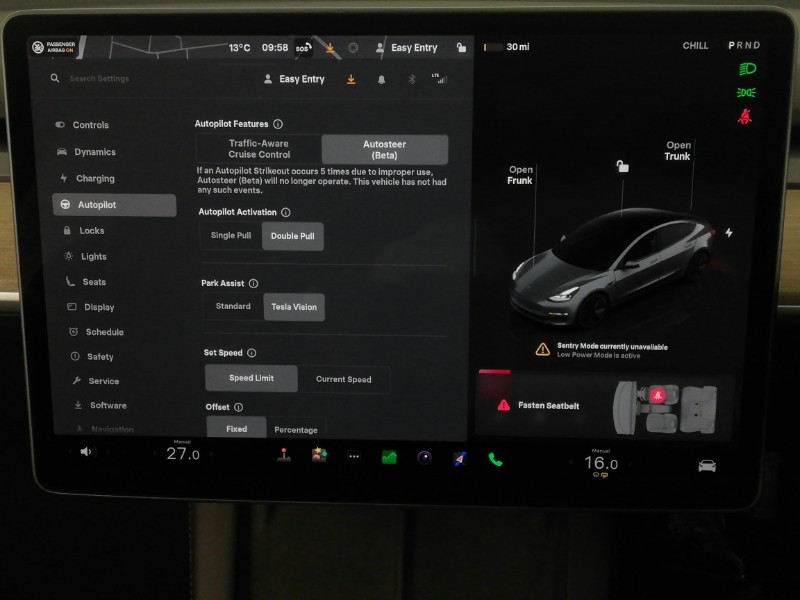The width and height of the screenshot is (800, 600).
Task: Open the Phone app from the dock
Action: [492, 455]
